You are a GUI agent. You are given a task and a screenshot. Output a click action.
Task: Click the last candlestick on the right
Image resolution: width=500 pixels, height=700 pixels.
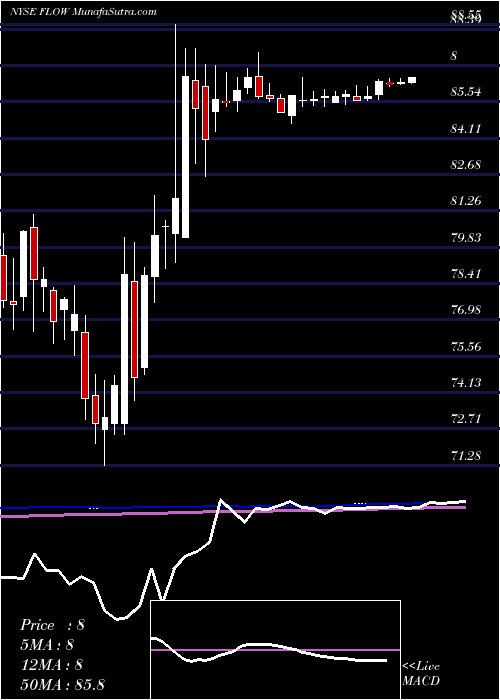point(412,80)
